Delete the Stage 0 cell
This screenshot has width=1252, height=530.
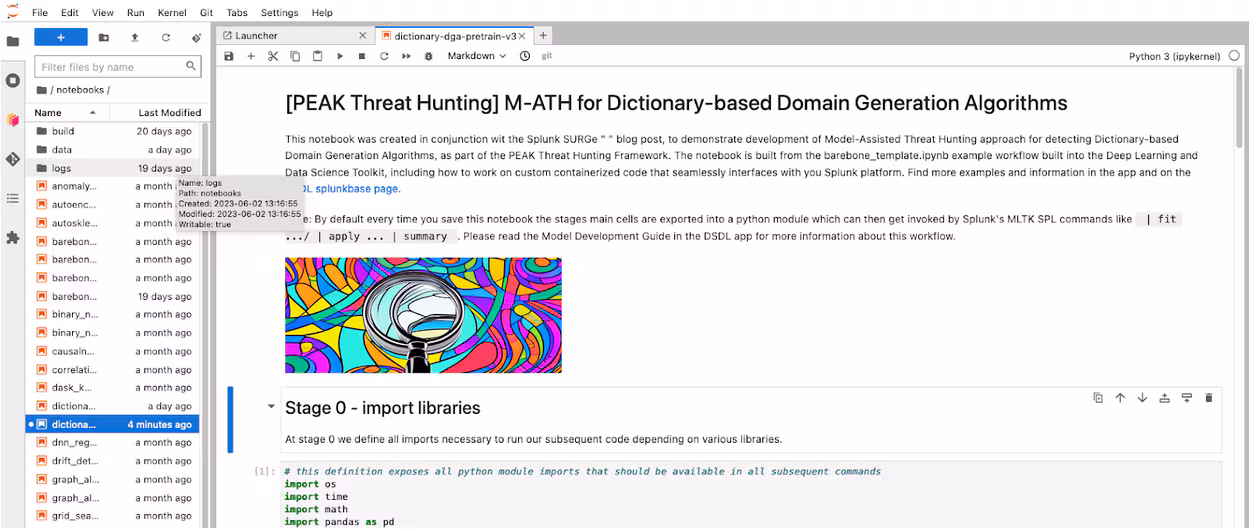1208,398
